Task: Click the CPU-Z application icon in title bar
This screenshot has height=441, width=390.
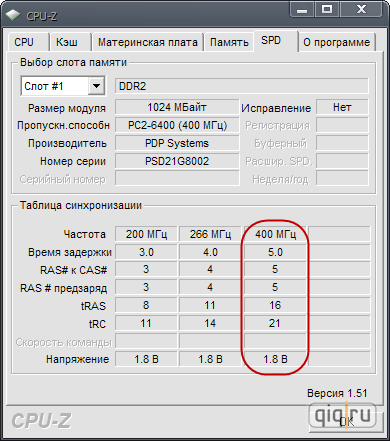Action: pos(14,15)
